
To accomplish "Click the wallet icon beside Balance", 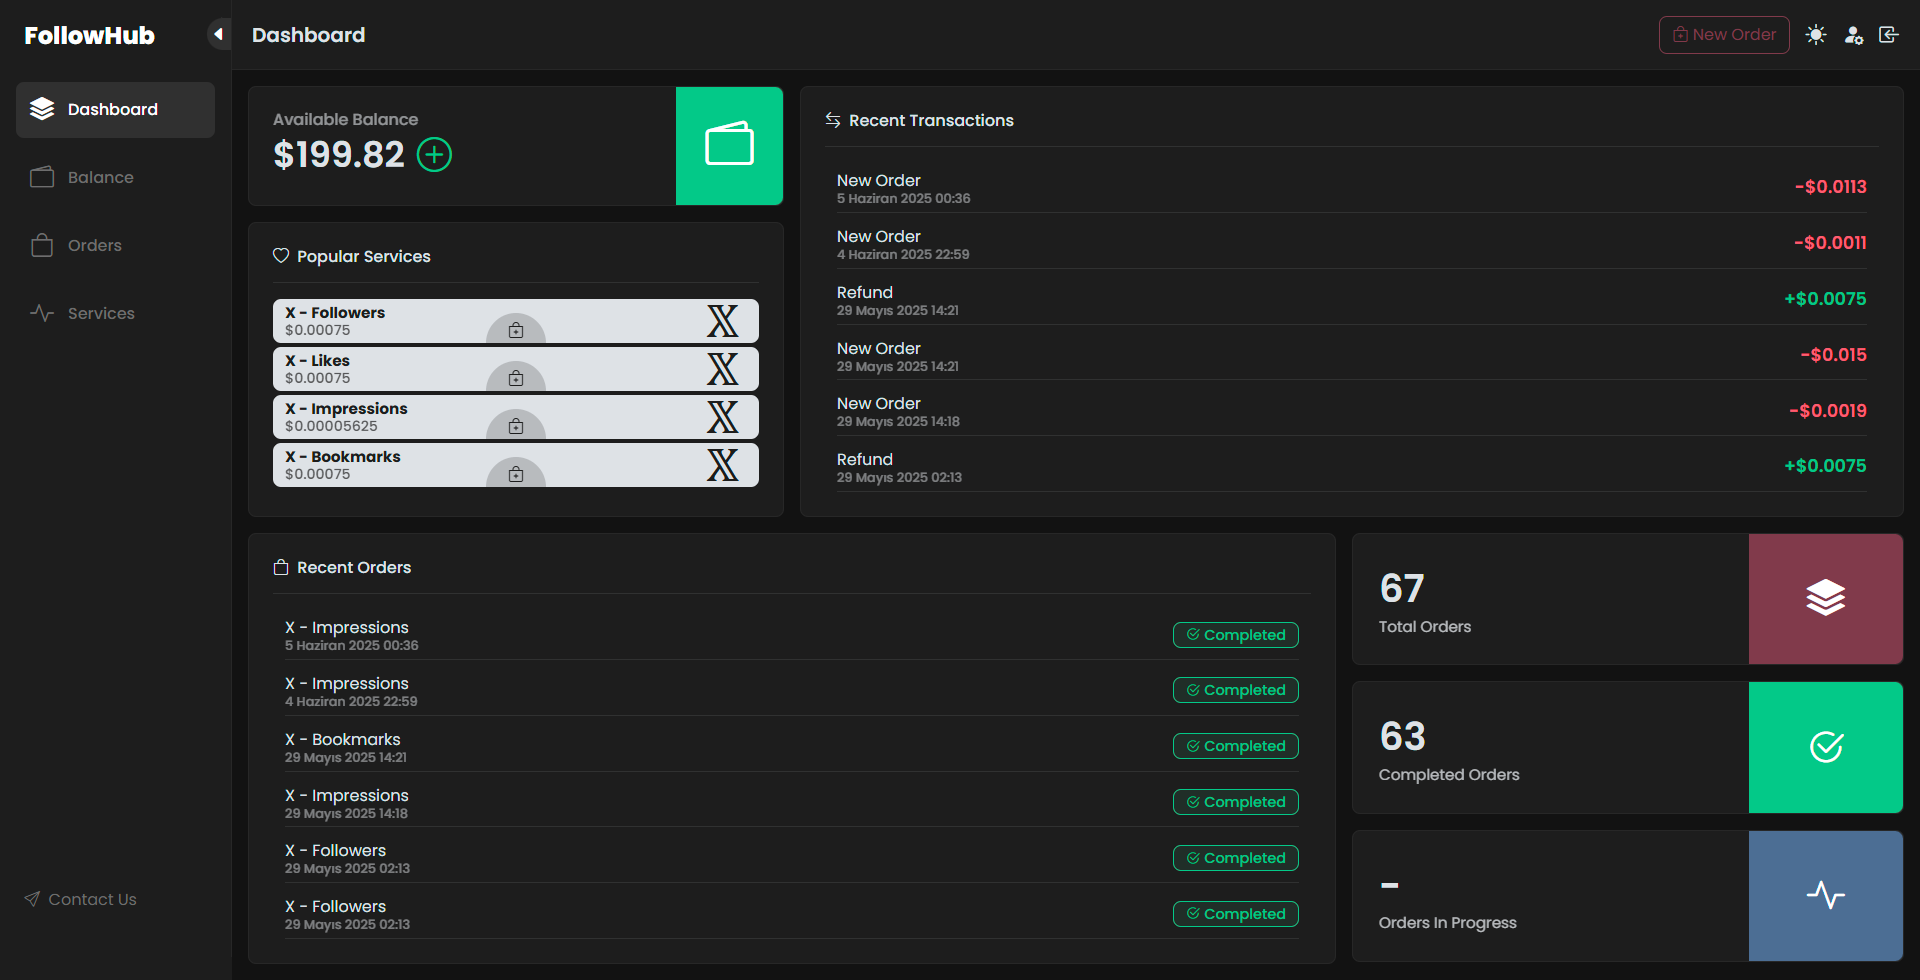I will click(x=41, y=177).
